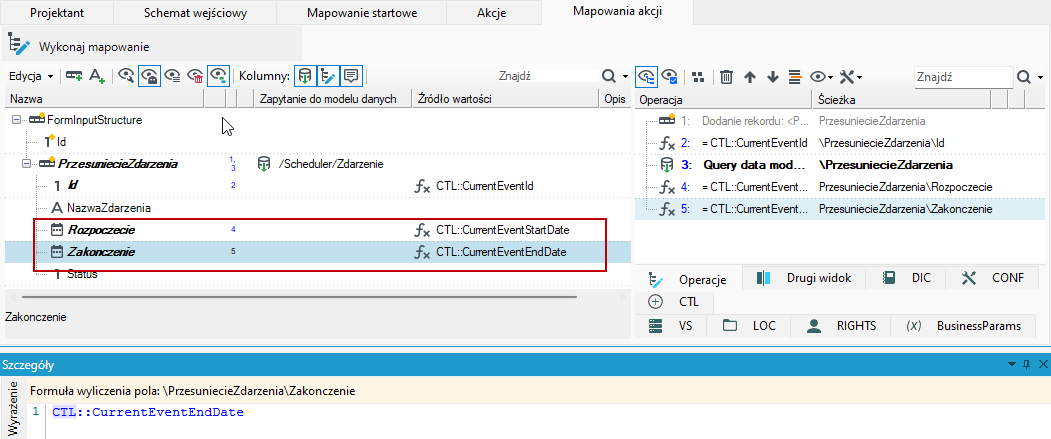Collapse the PrzesuniecieZdarzenia tree node
Image resolution: width=1051 pixels, height=439 pixels.
point(25,164)
